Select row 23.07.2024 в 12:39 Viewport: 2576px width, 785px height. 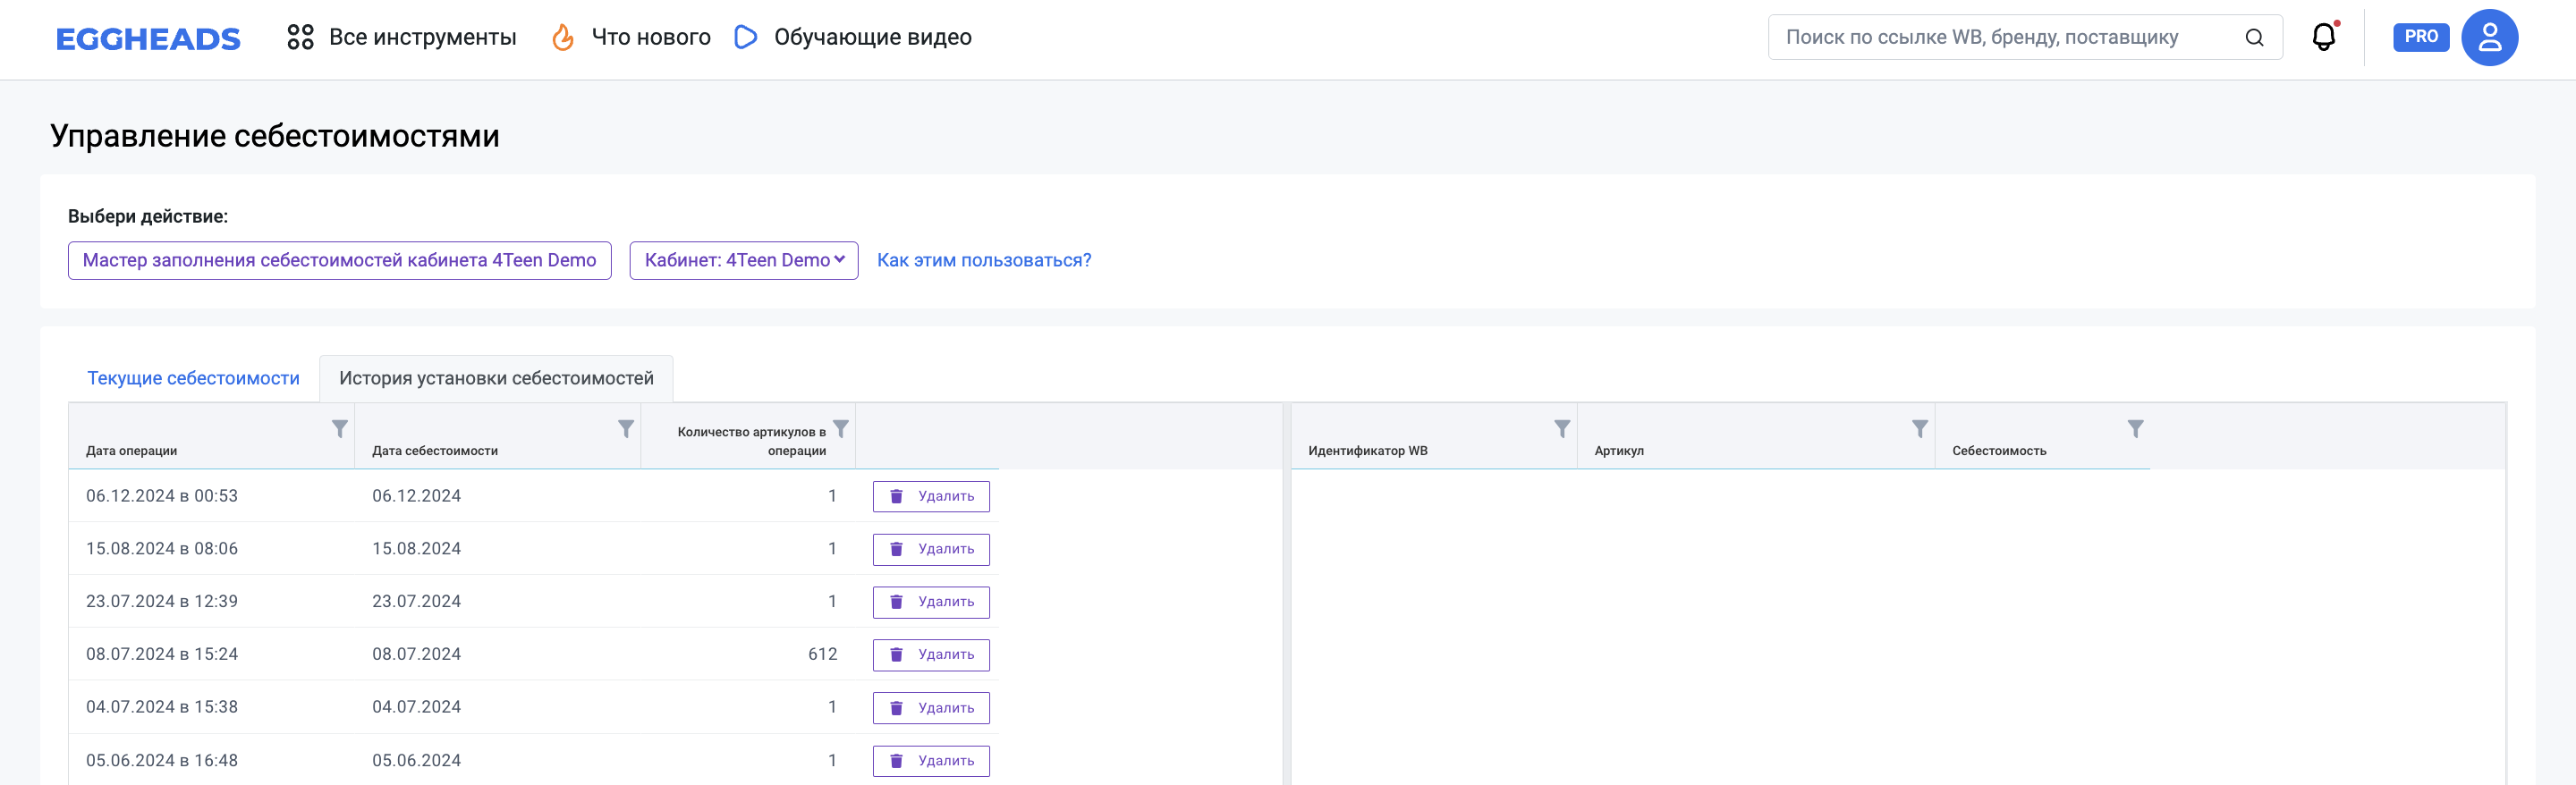[533, 601]
